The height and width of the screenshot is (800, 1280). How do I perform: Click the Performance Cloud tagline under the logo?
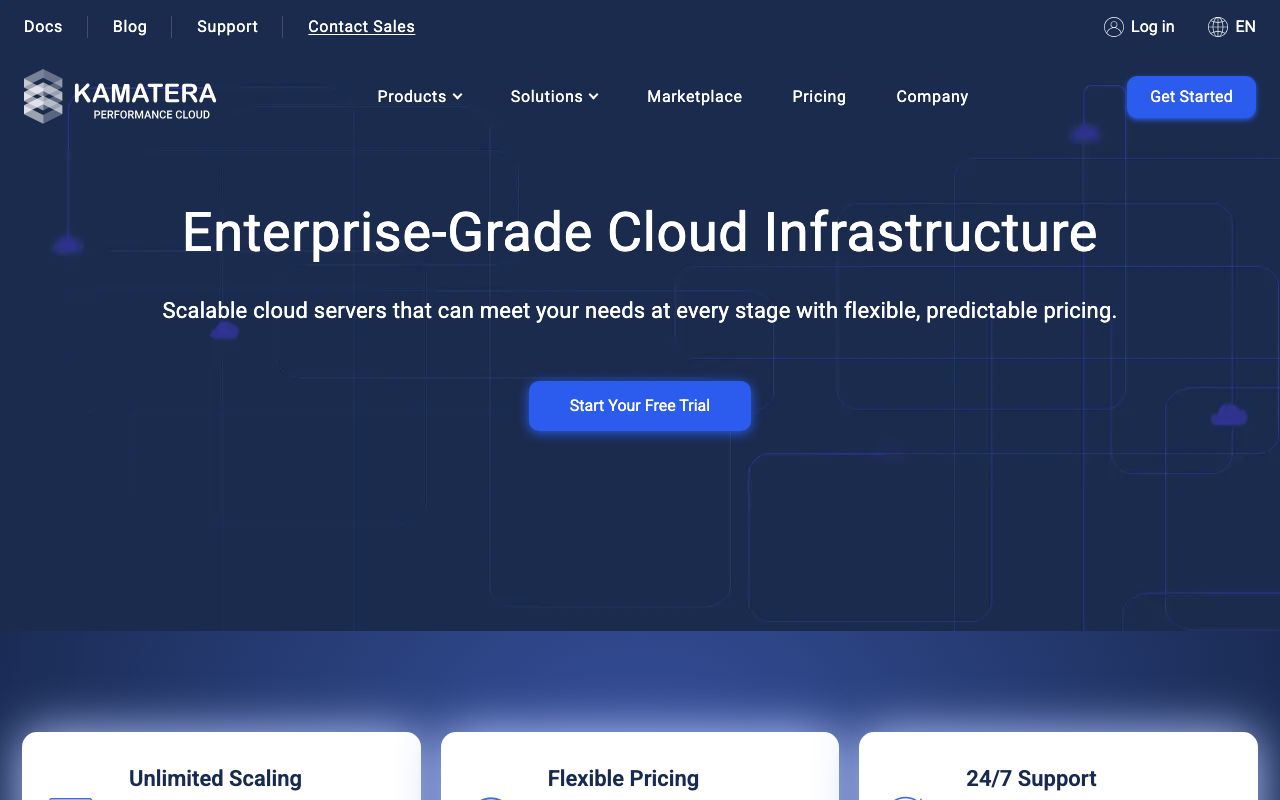click(152, 115)
